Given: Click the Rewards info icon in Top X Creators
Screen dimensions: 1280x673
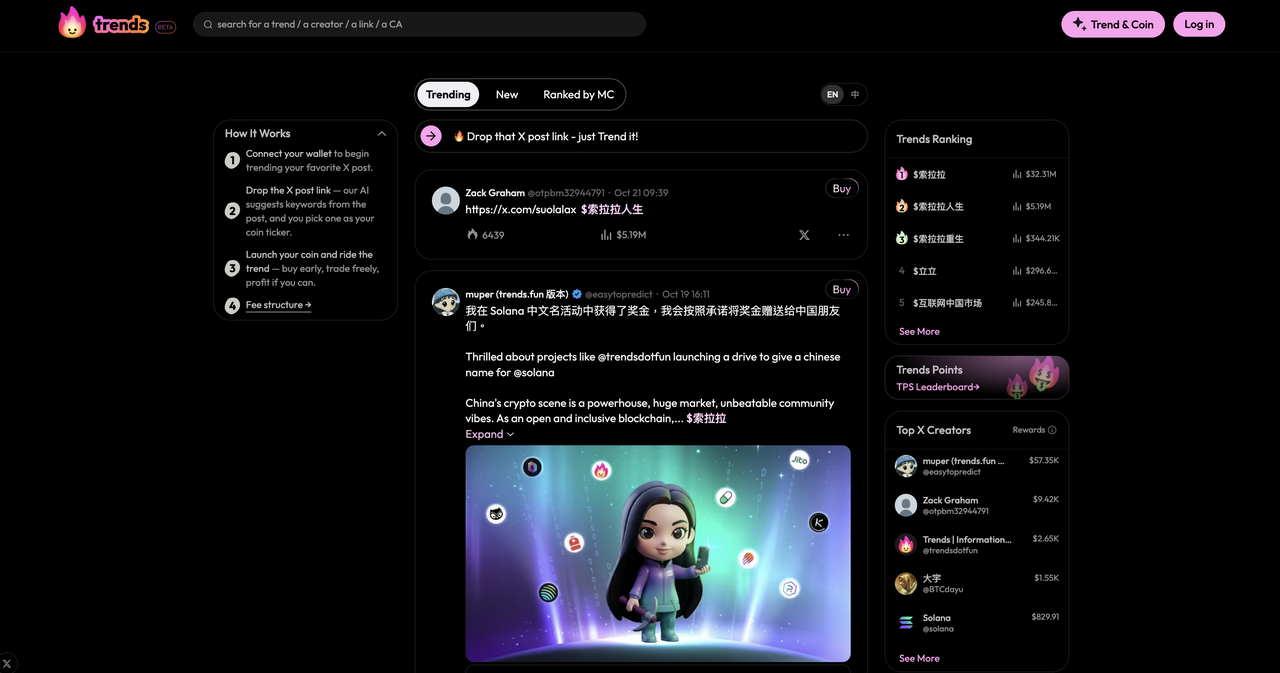Looking at the screenshot, I should [x=1052, y=430].
